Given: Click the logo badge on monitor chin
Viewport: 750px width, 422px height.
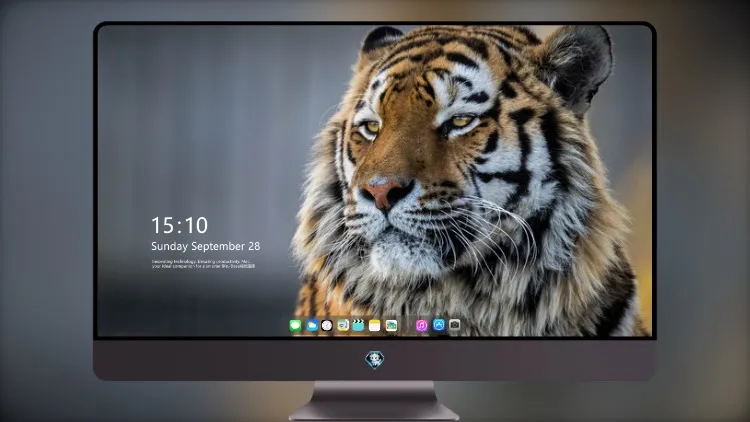Looking at the screenshot, I should [x=375, y=360].
